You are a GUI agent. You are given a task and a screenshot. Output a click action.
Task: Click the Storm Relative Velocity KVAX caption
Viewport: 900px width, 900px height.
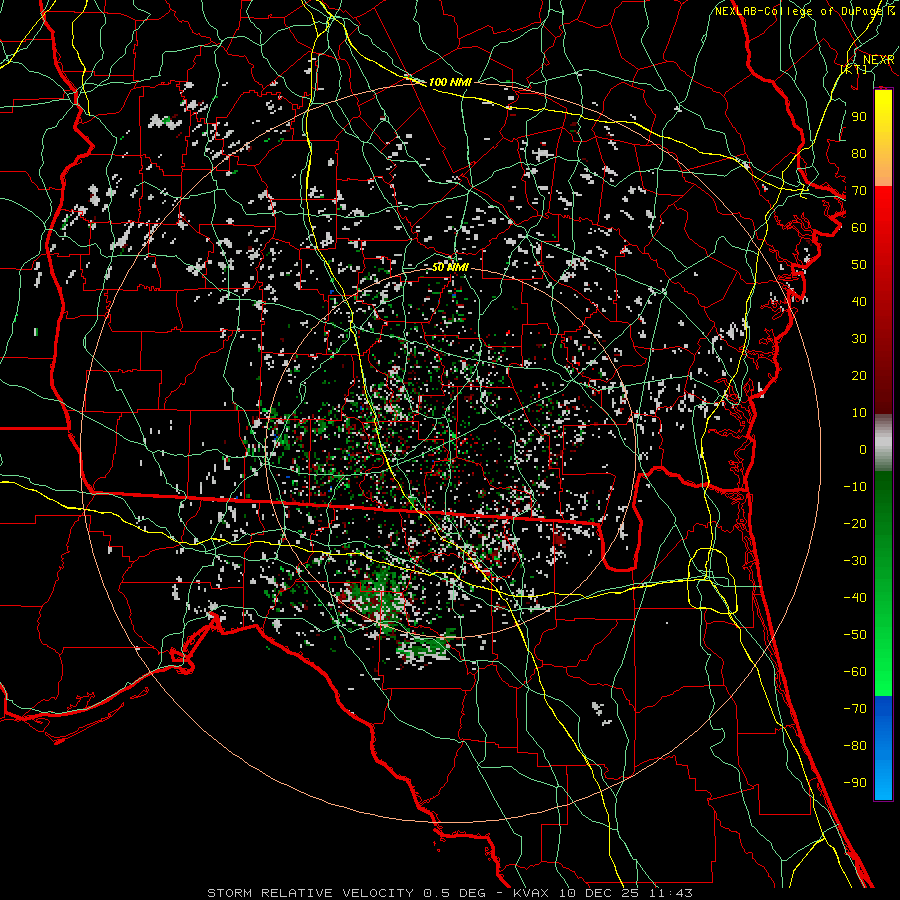tap(450, 893)
